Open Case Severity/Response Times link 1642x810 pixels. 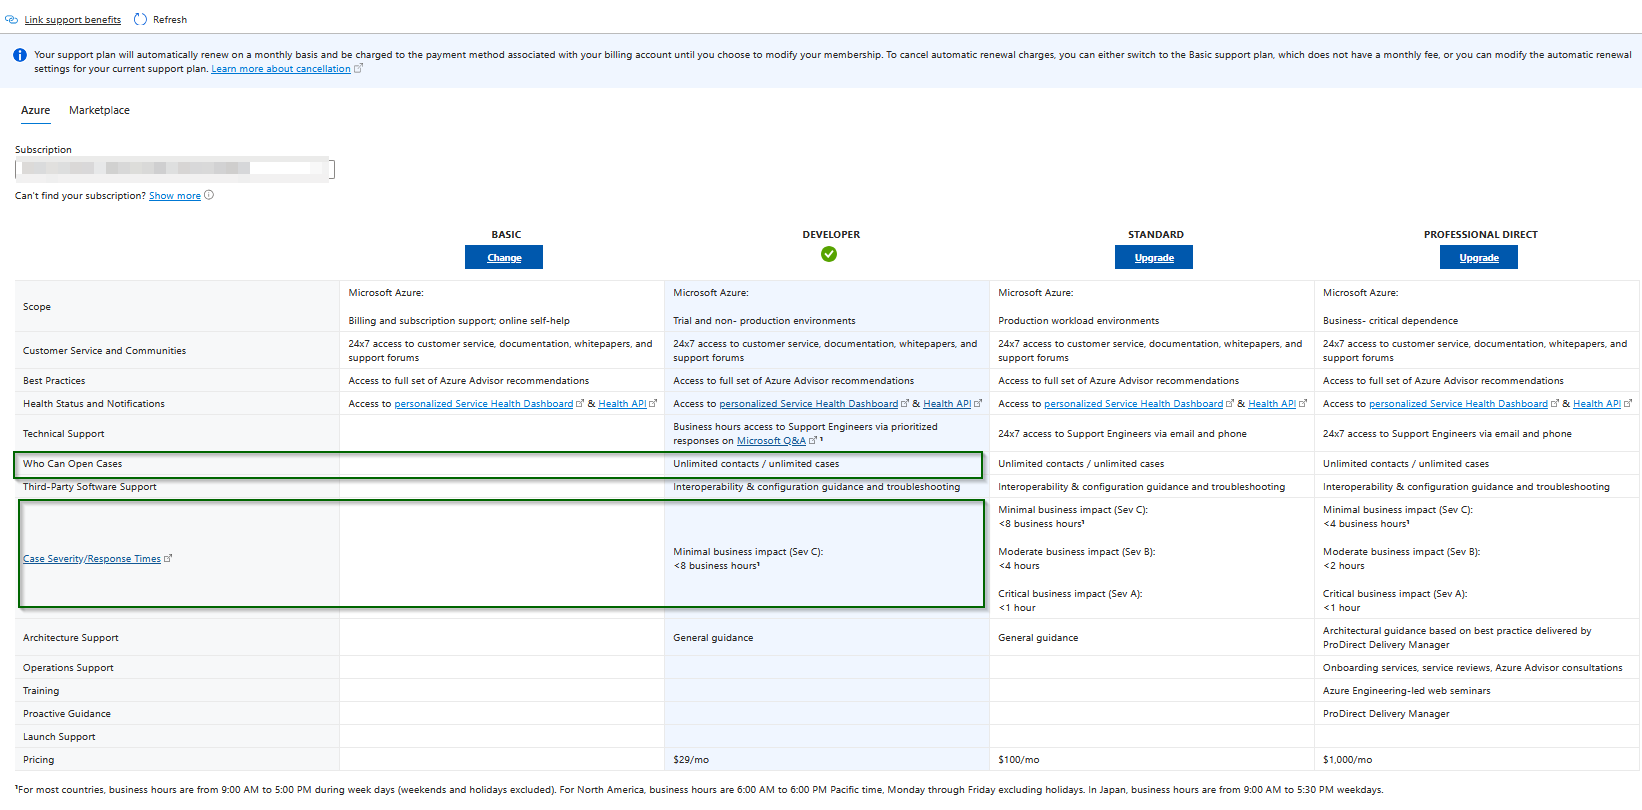click(x=92, y=559)
